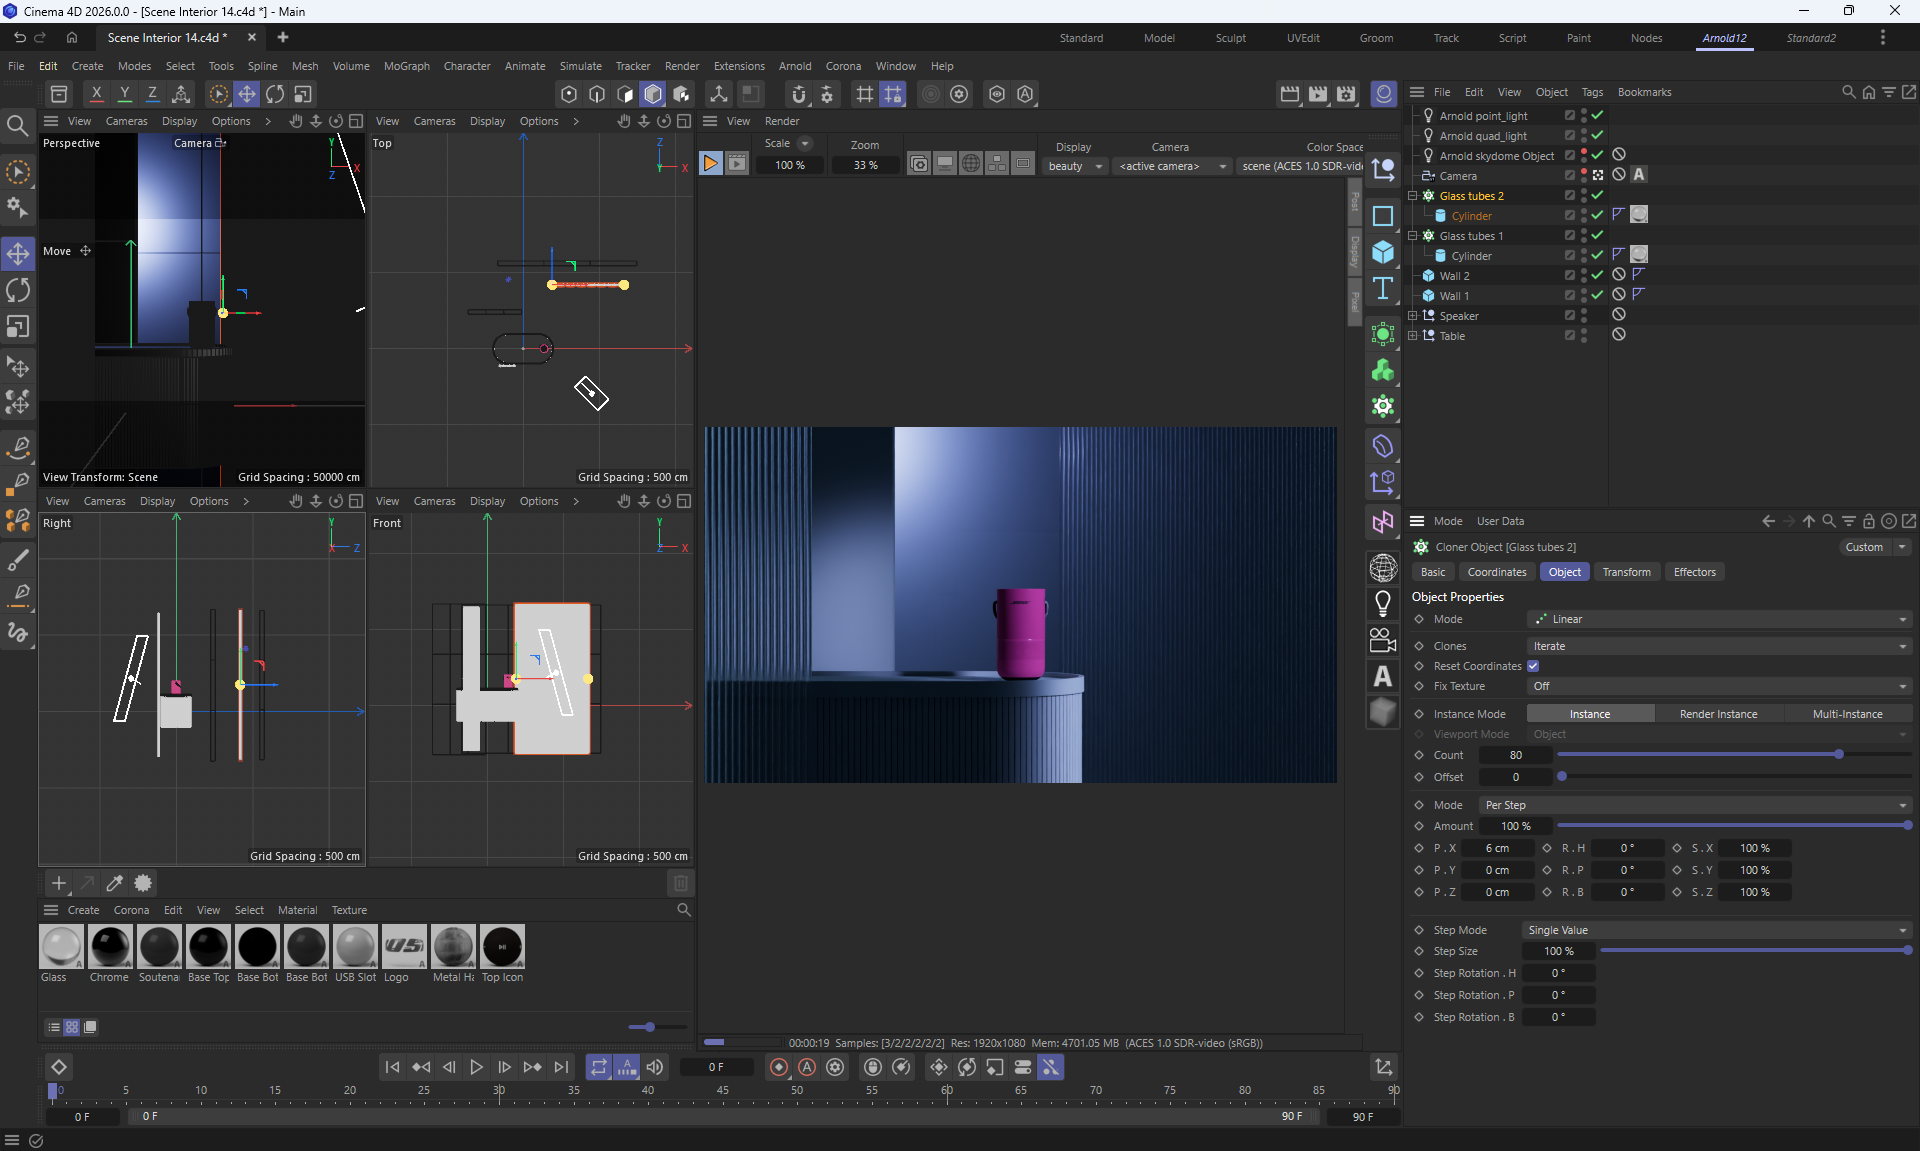Select the Move tool in left toolbar
Image resolution: width=1920 pixels, height=1151 pixels.
(x=18, y=253)
